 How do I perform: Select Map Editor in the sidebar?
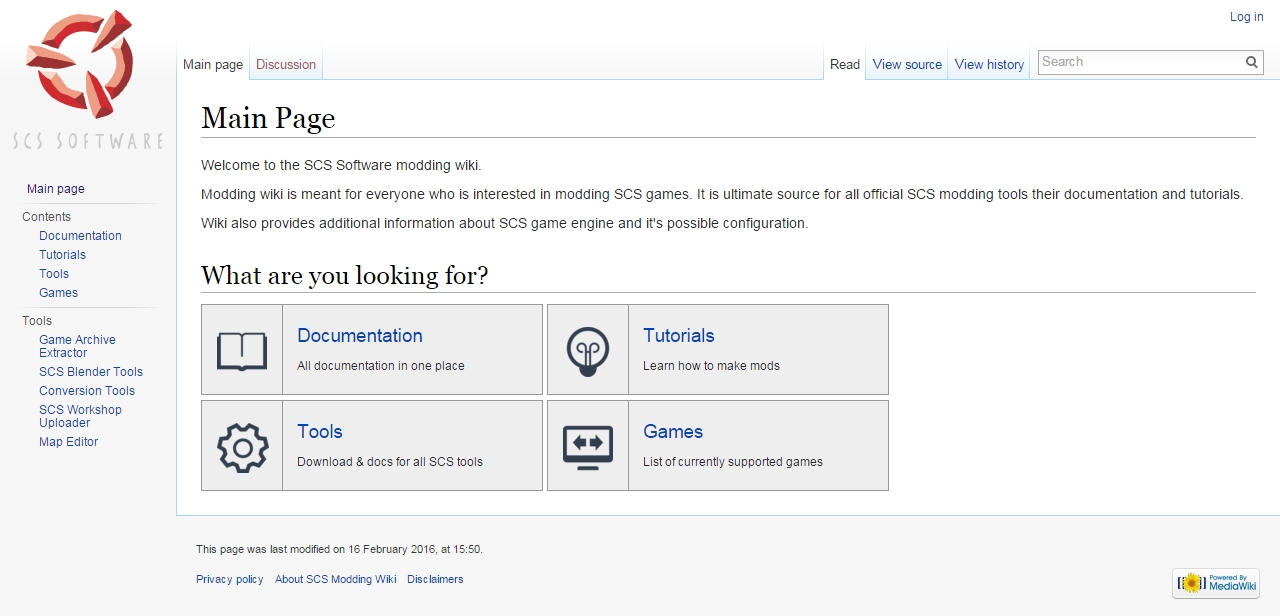pos(68,442)
